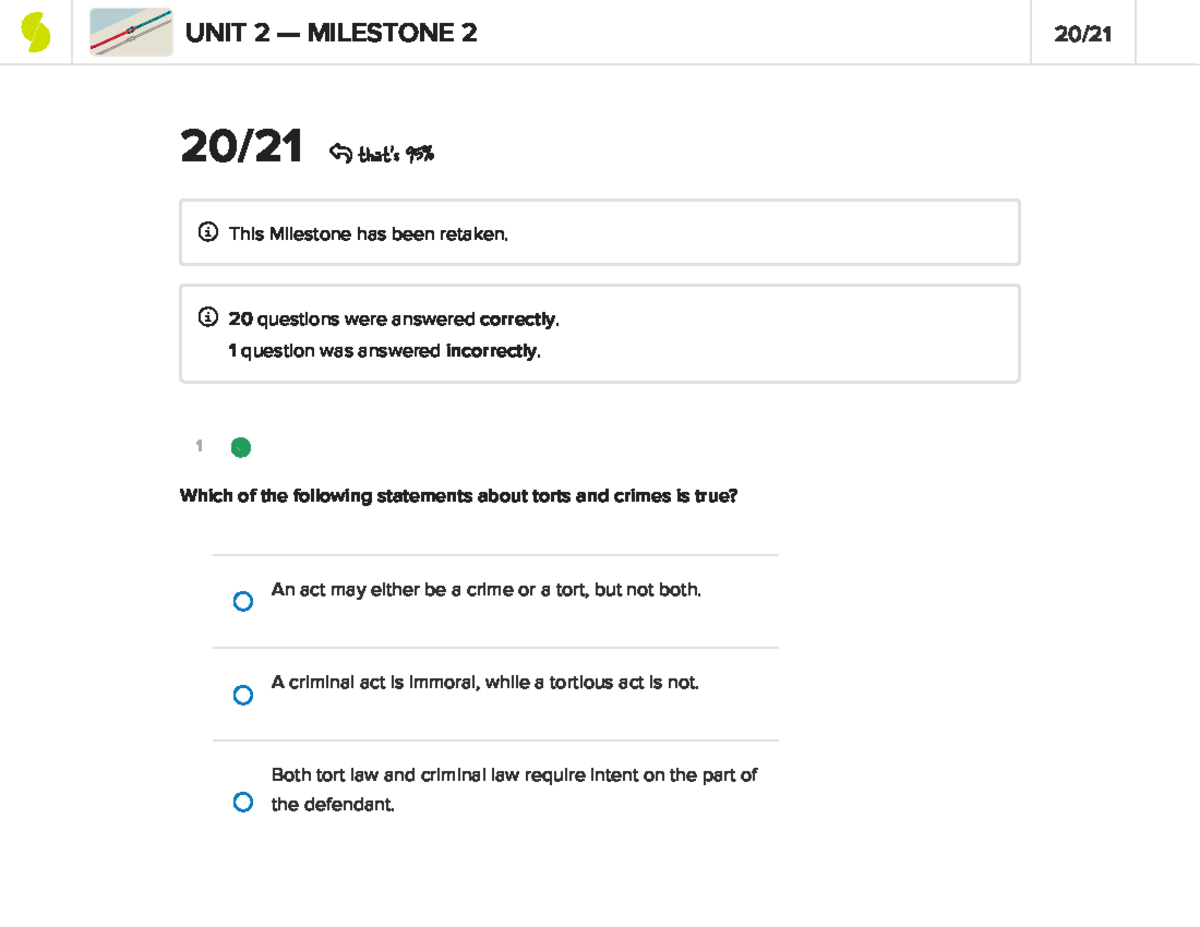Viewport: 1200px width, 927px height.
Task: Click the question text about torts and crimes
Action: click(x=457, y=494)
